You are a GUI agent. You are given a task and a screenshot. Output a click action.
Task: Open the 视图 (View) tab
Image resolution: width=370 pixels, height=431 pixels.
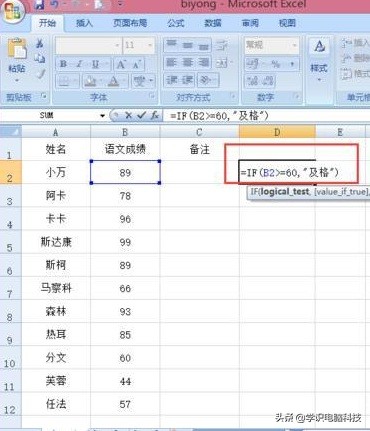pos(287,23)
